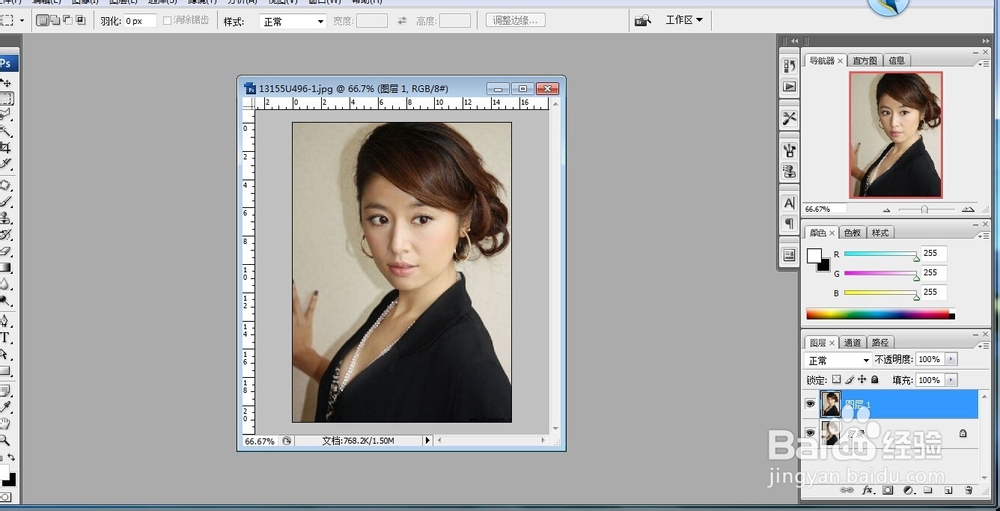The height and width of the screenshot is (511, 1000).
Task: Switch to the 样式 tab
Action: (x=879, y=233)
